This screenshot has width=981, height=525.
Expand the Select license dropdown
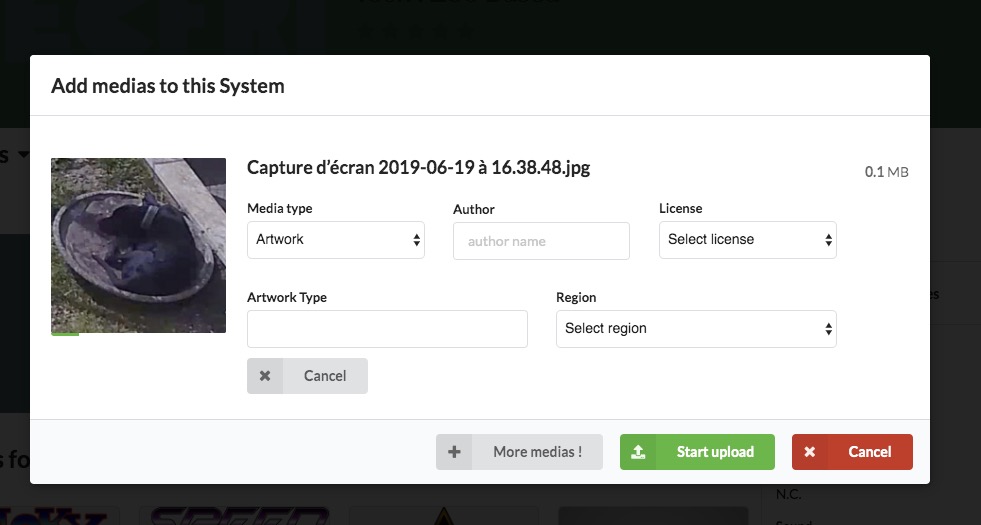tap(747, 240)
